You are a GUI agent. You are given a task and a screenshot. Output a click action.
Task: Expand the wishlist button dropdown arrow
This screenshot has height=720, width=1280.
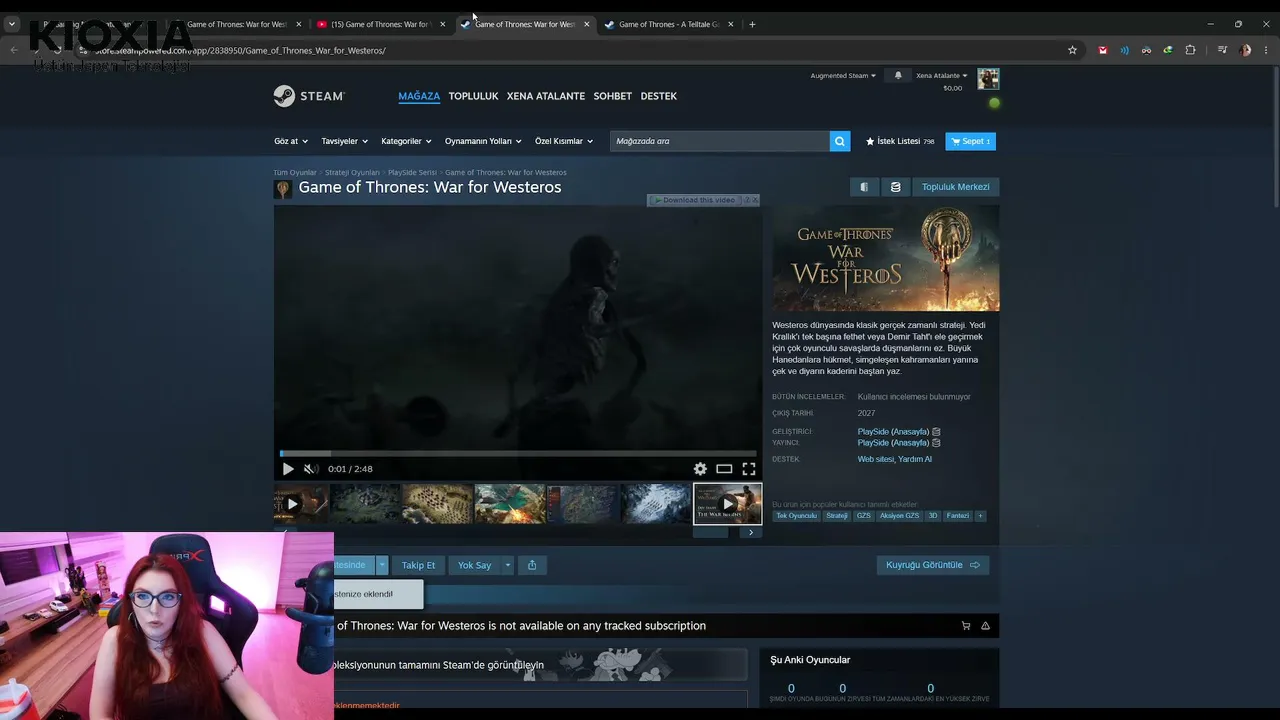[381, 565]
